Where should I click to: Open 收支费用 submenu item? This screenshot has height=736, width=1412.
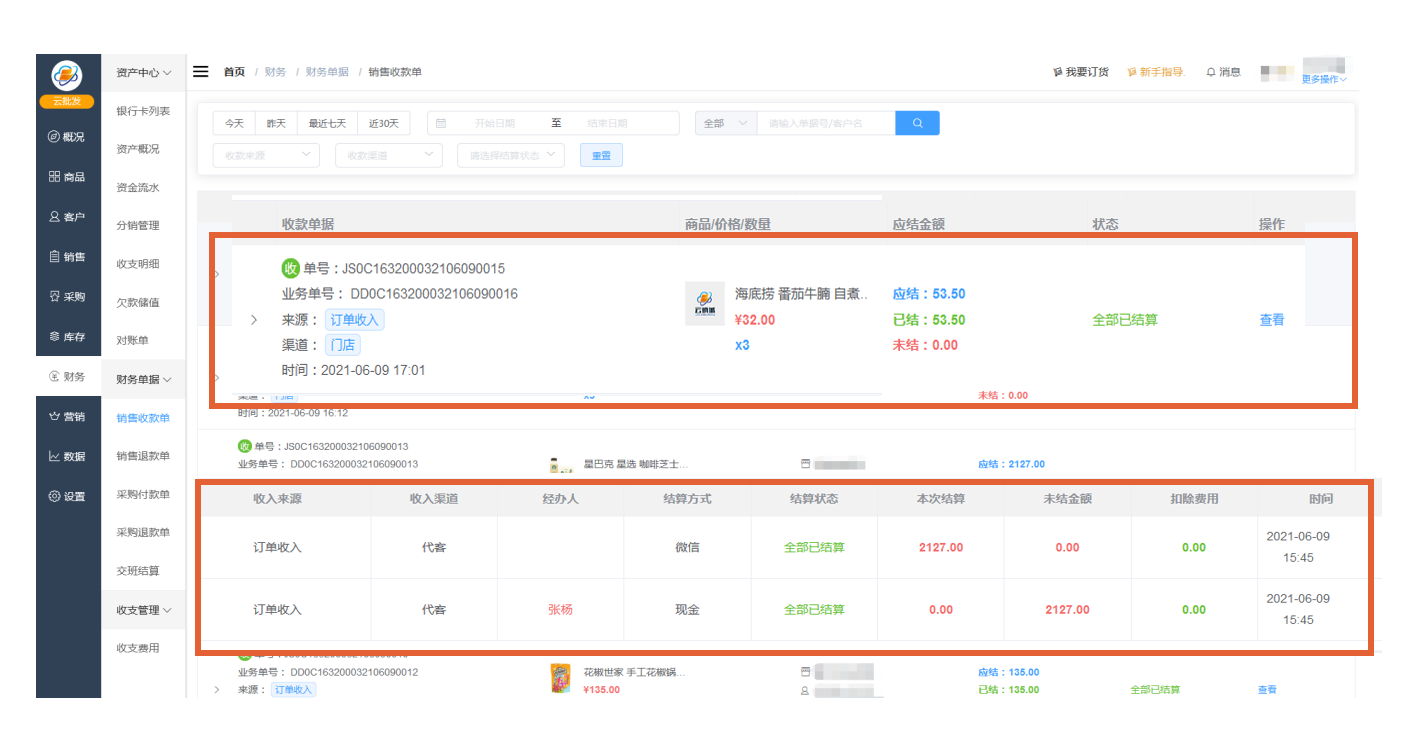pos(137,648)
